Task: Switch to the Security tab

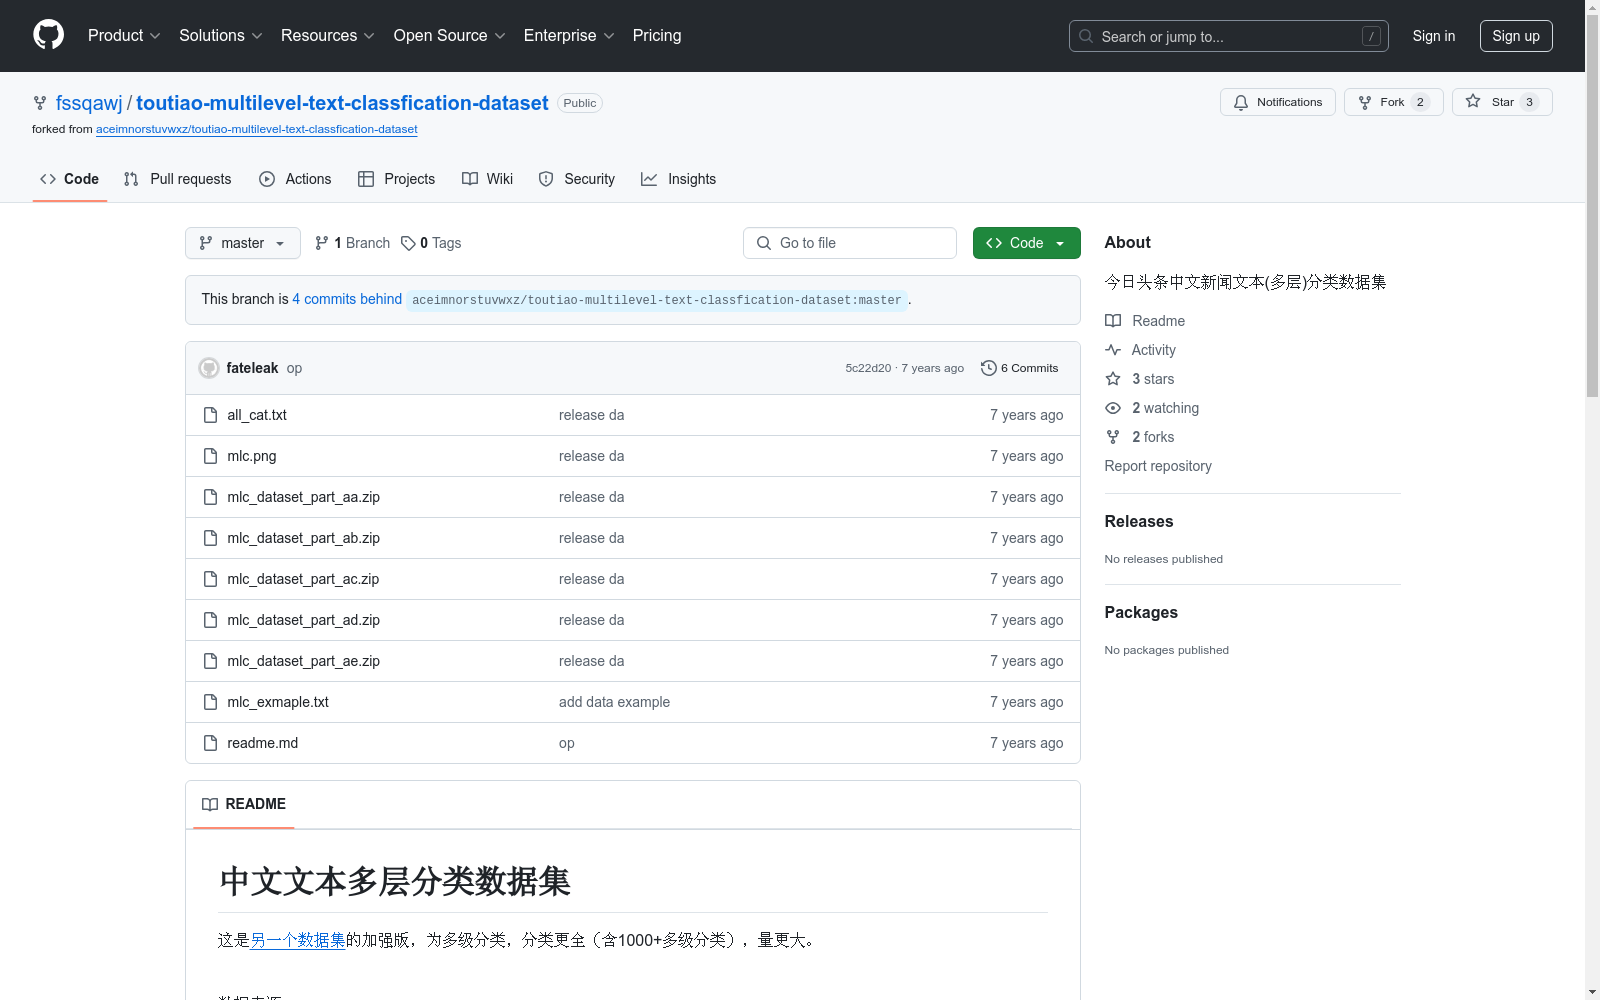Action: click(577, 179)
